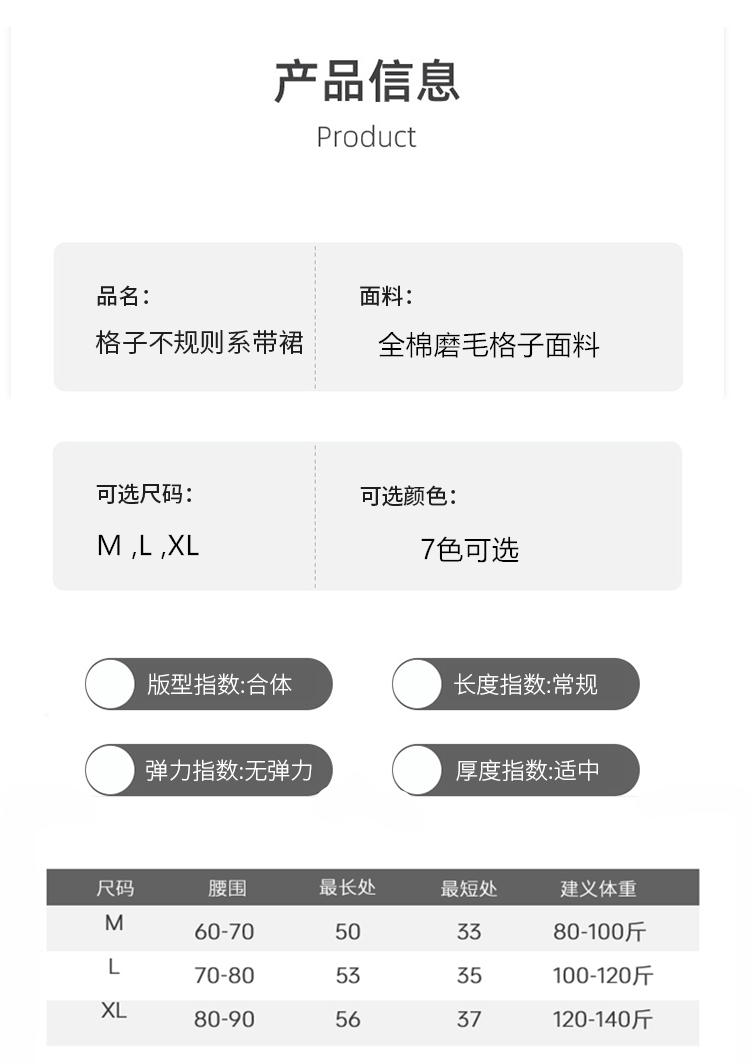Select the XL size row label
The image size is (750, 1063).
click(x=114, y=1011)
